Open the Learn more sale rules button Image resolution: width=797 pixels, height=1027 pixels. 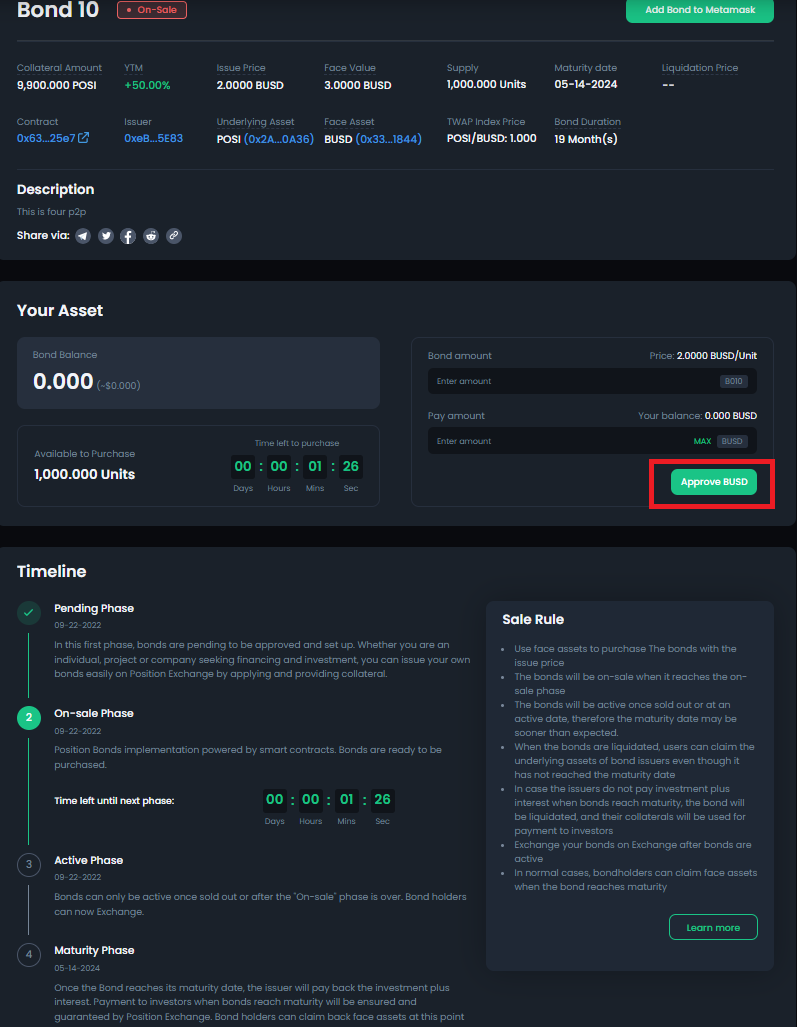(713, 927)
